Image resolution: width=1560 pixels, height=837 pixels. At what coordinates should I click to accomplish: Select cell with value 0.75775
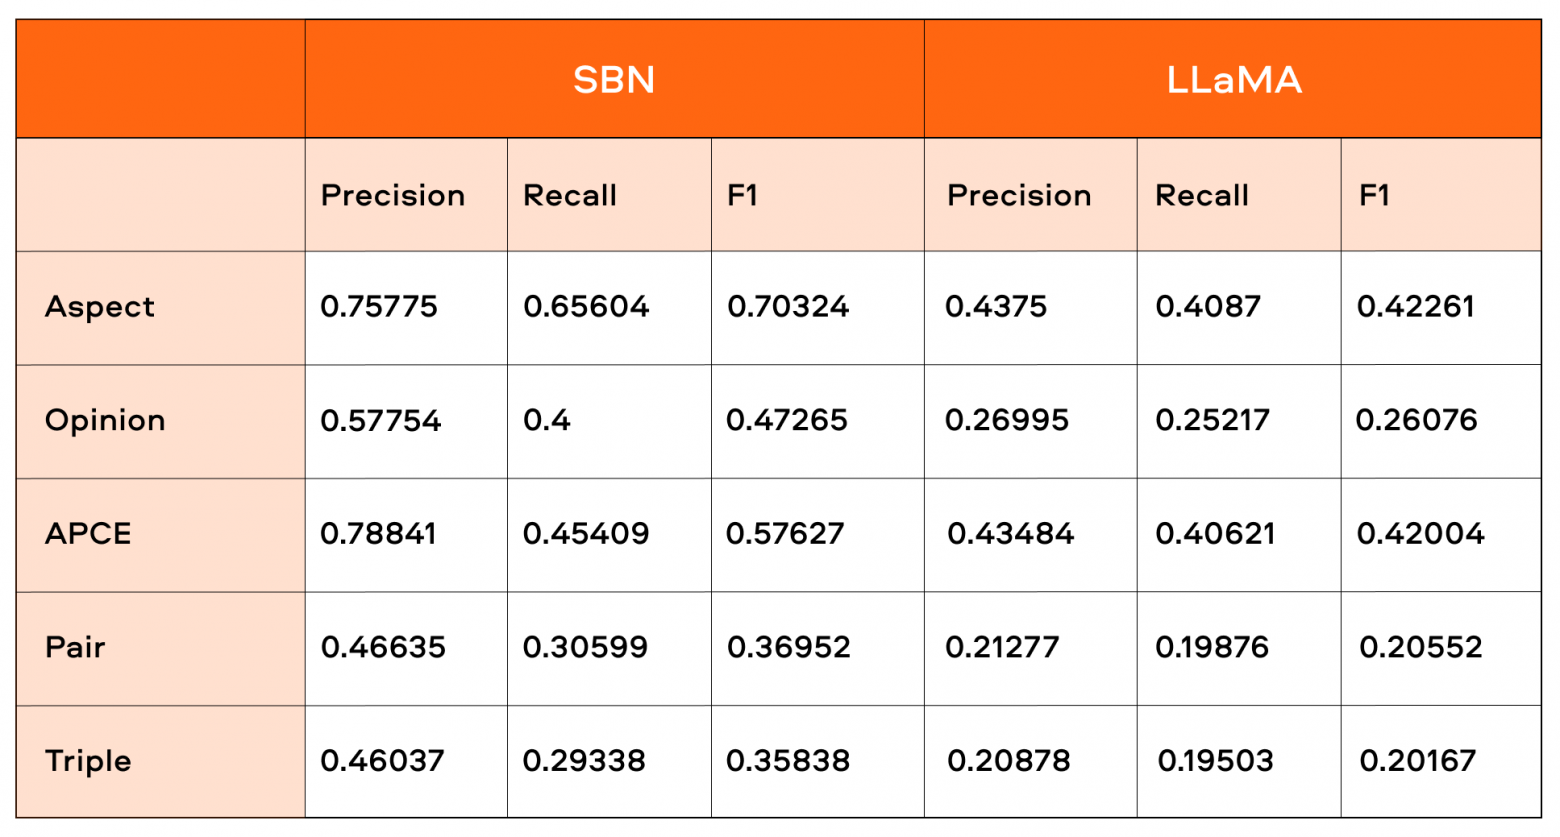click(379, 307)
